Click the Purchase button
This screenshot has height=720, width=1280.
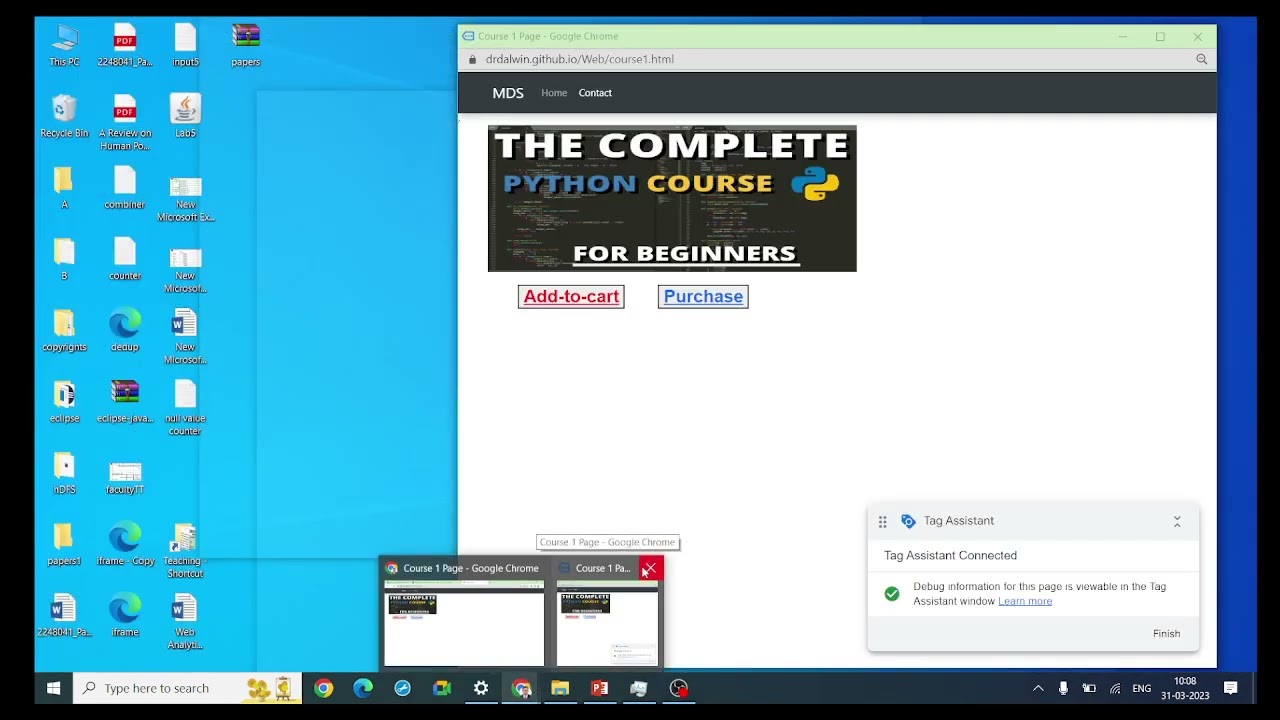click(703, 296)
